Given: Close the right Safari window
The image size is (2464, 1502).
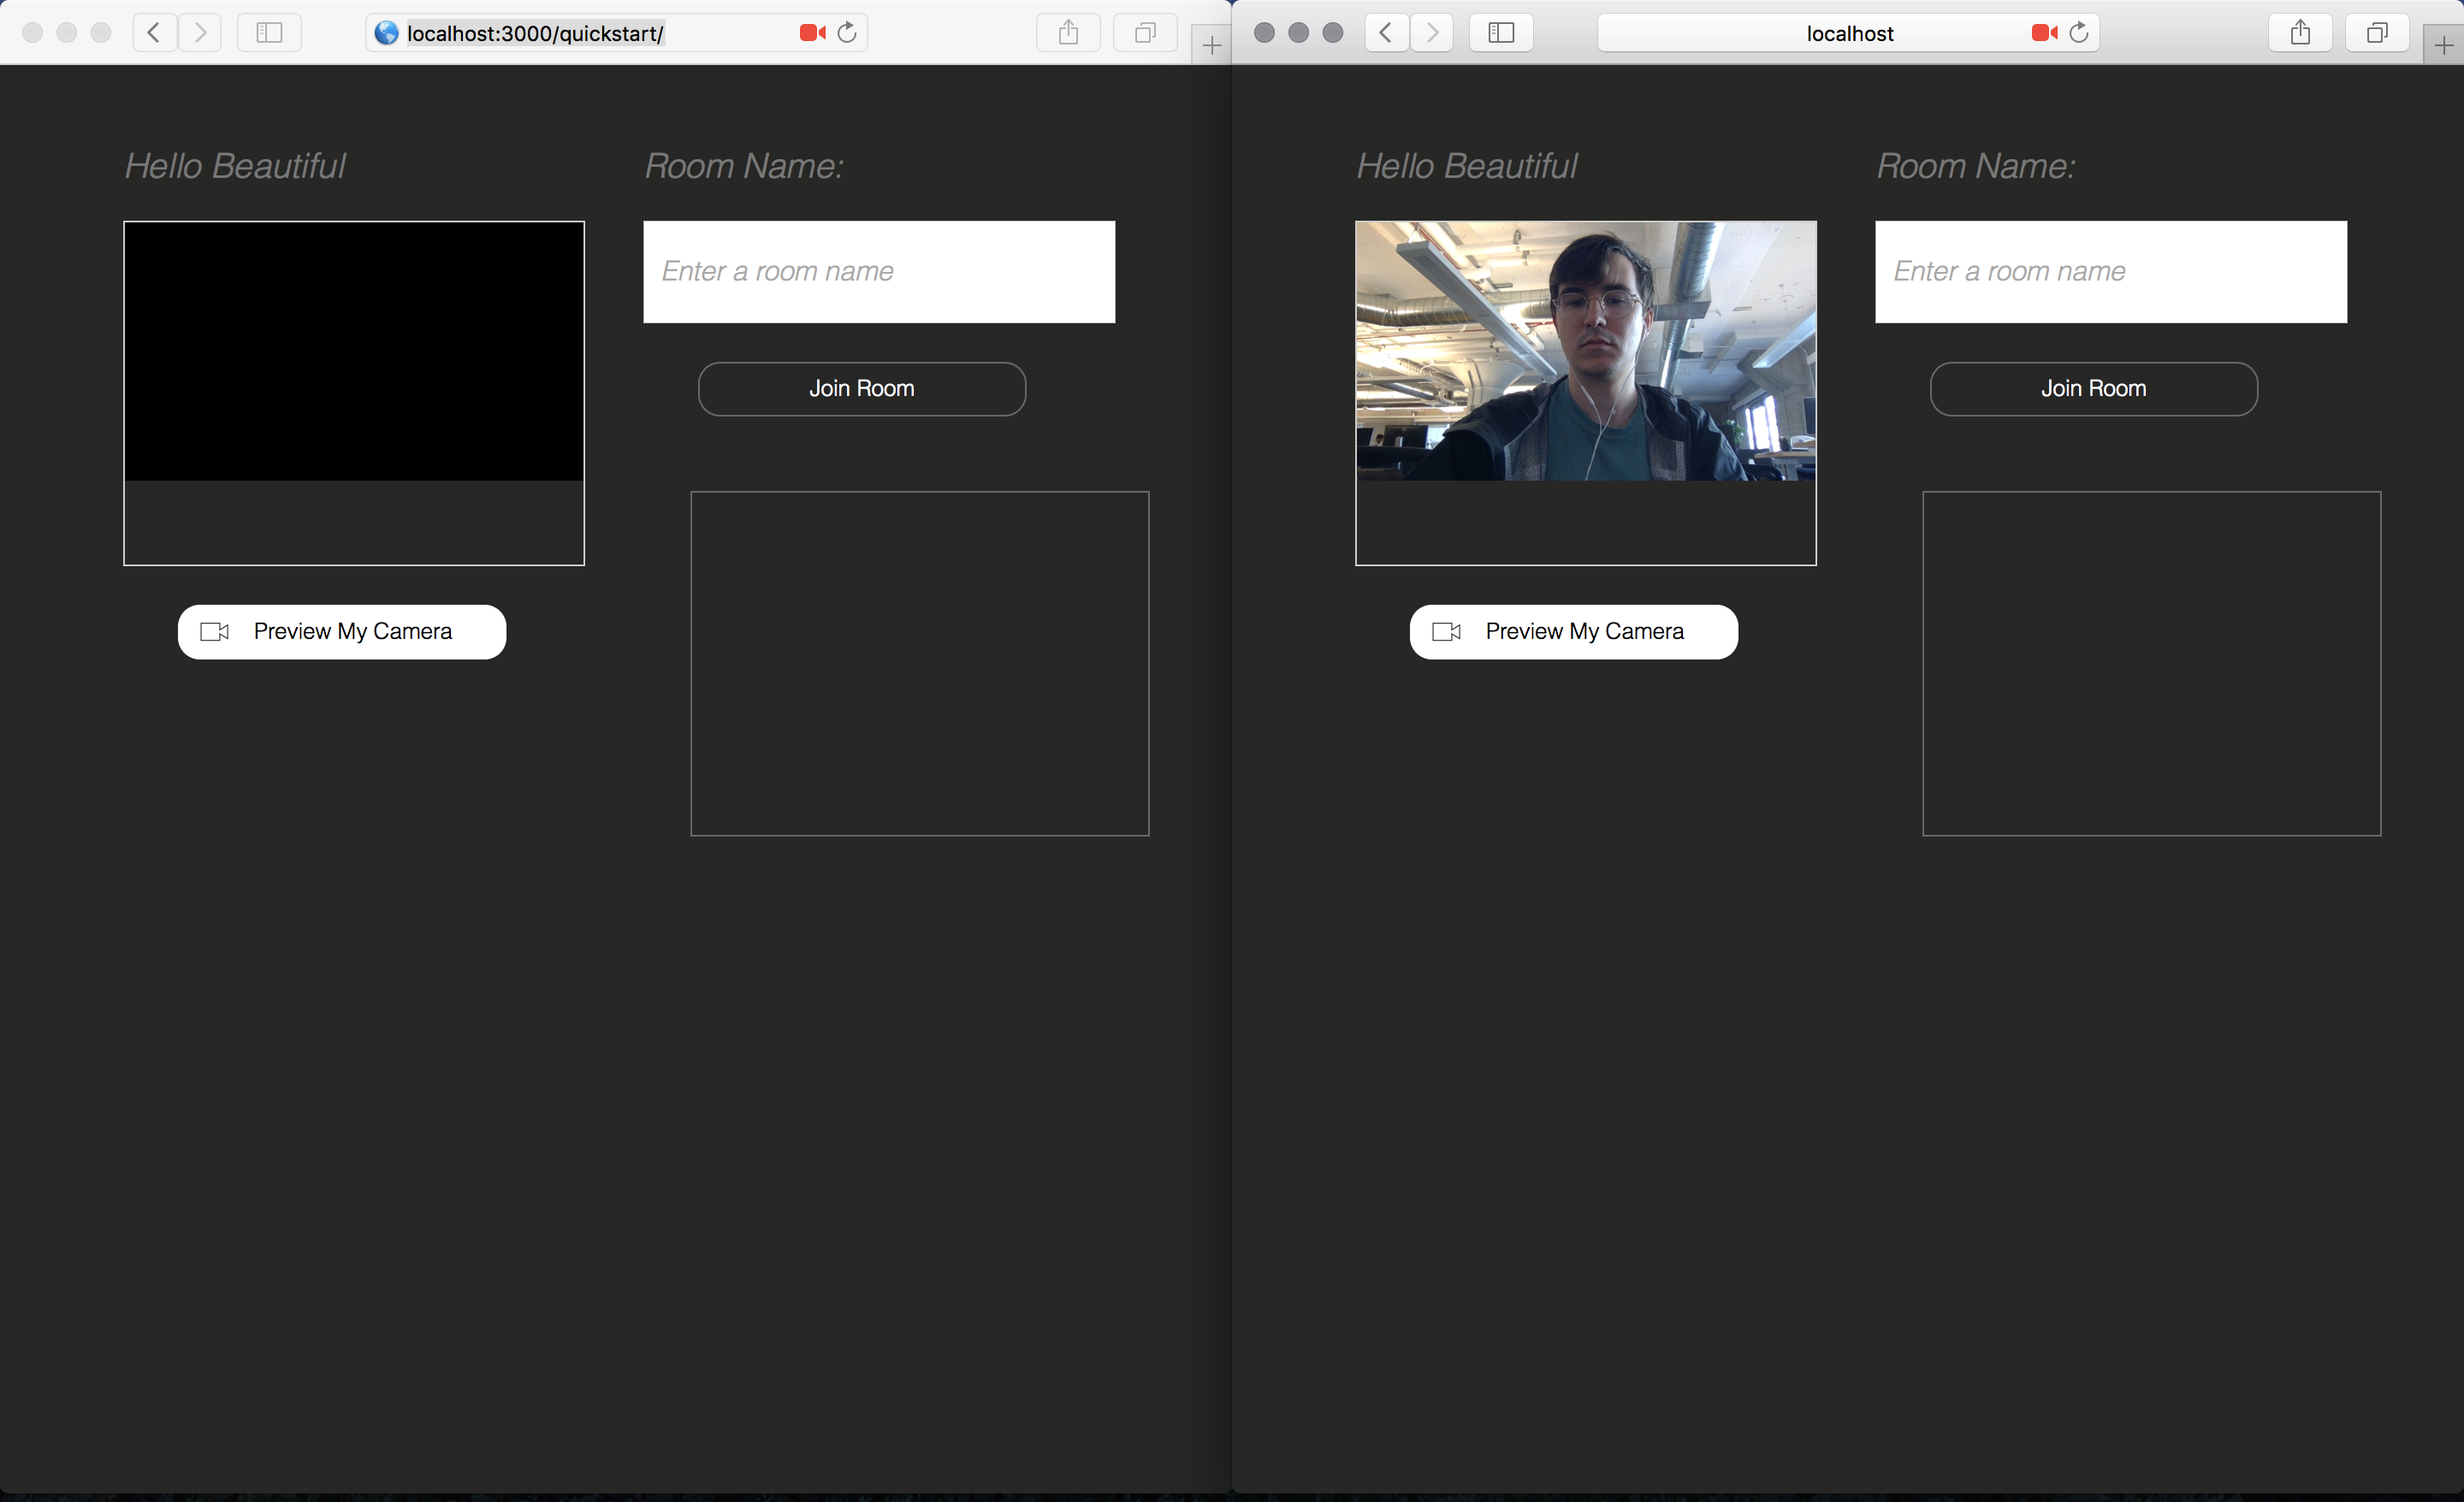Looking at the screenshot, I should [1264, 32].
